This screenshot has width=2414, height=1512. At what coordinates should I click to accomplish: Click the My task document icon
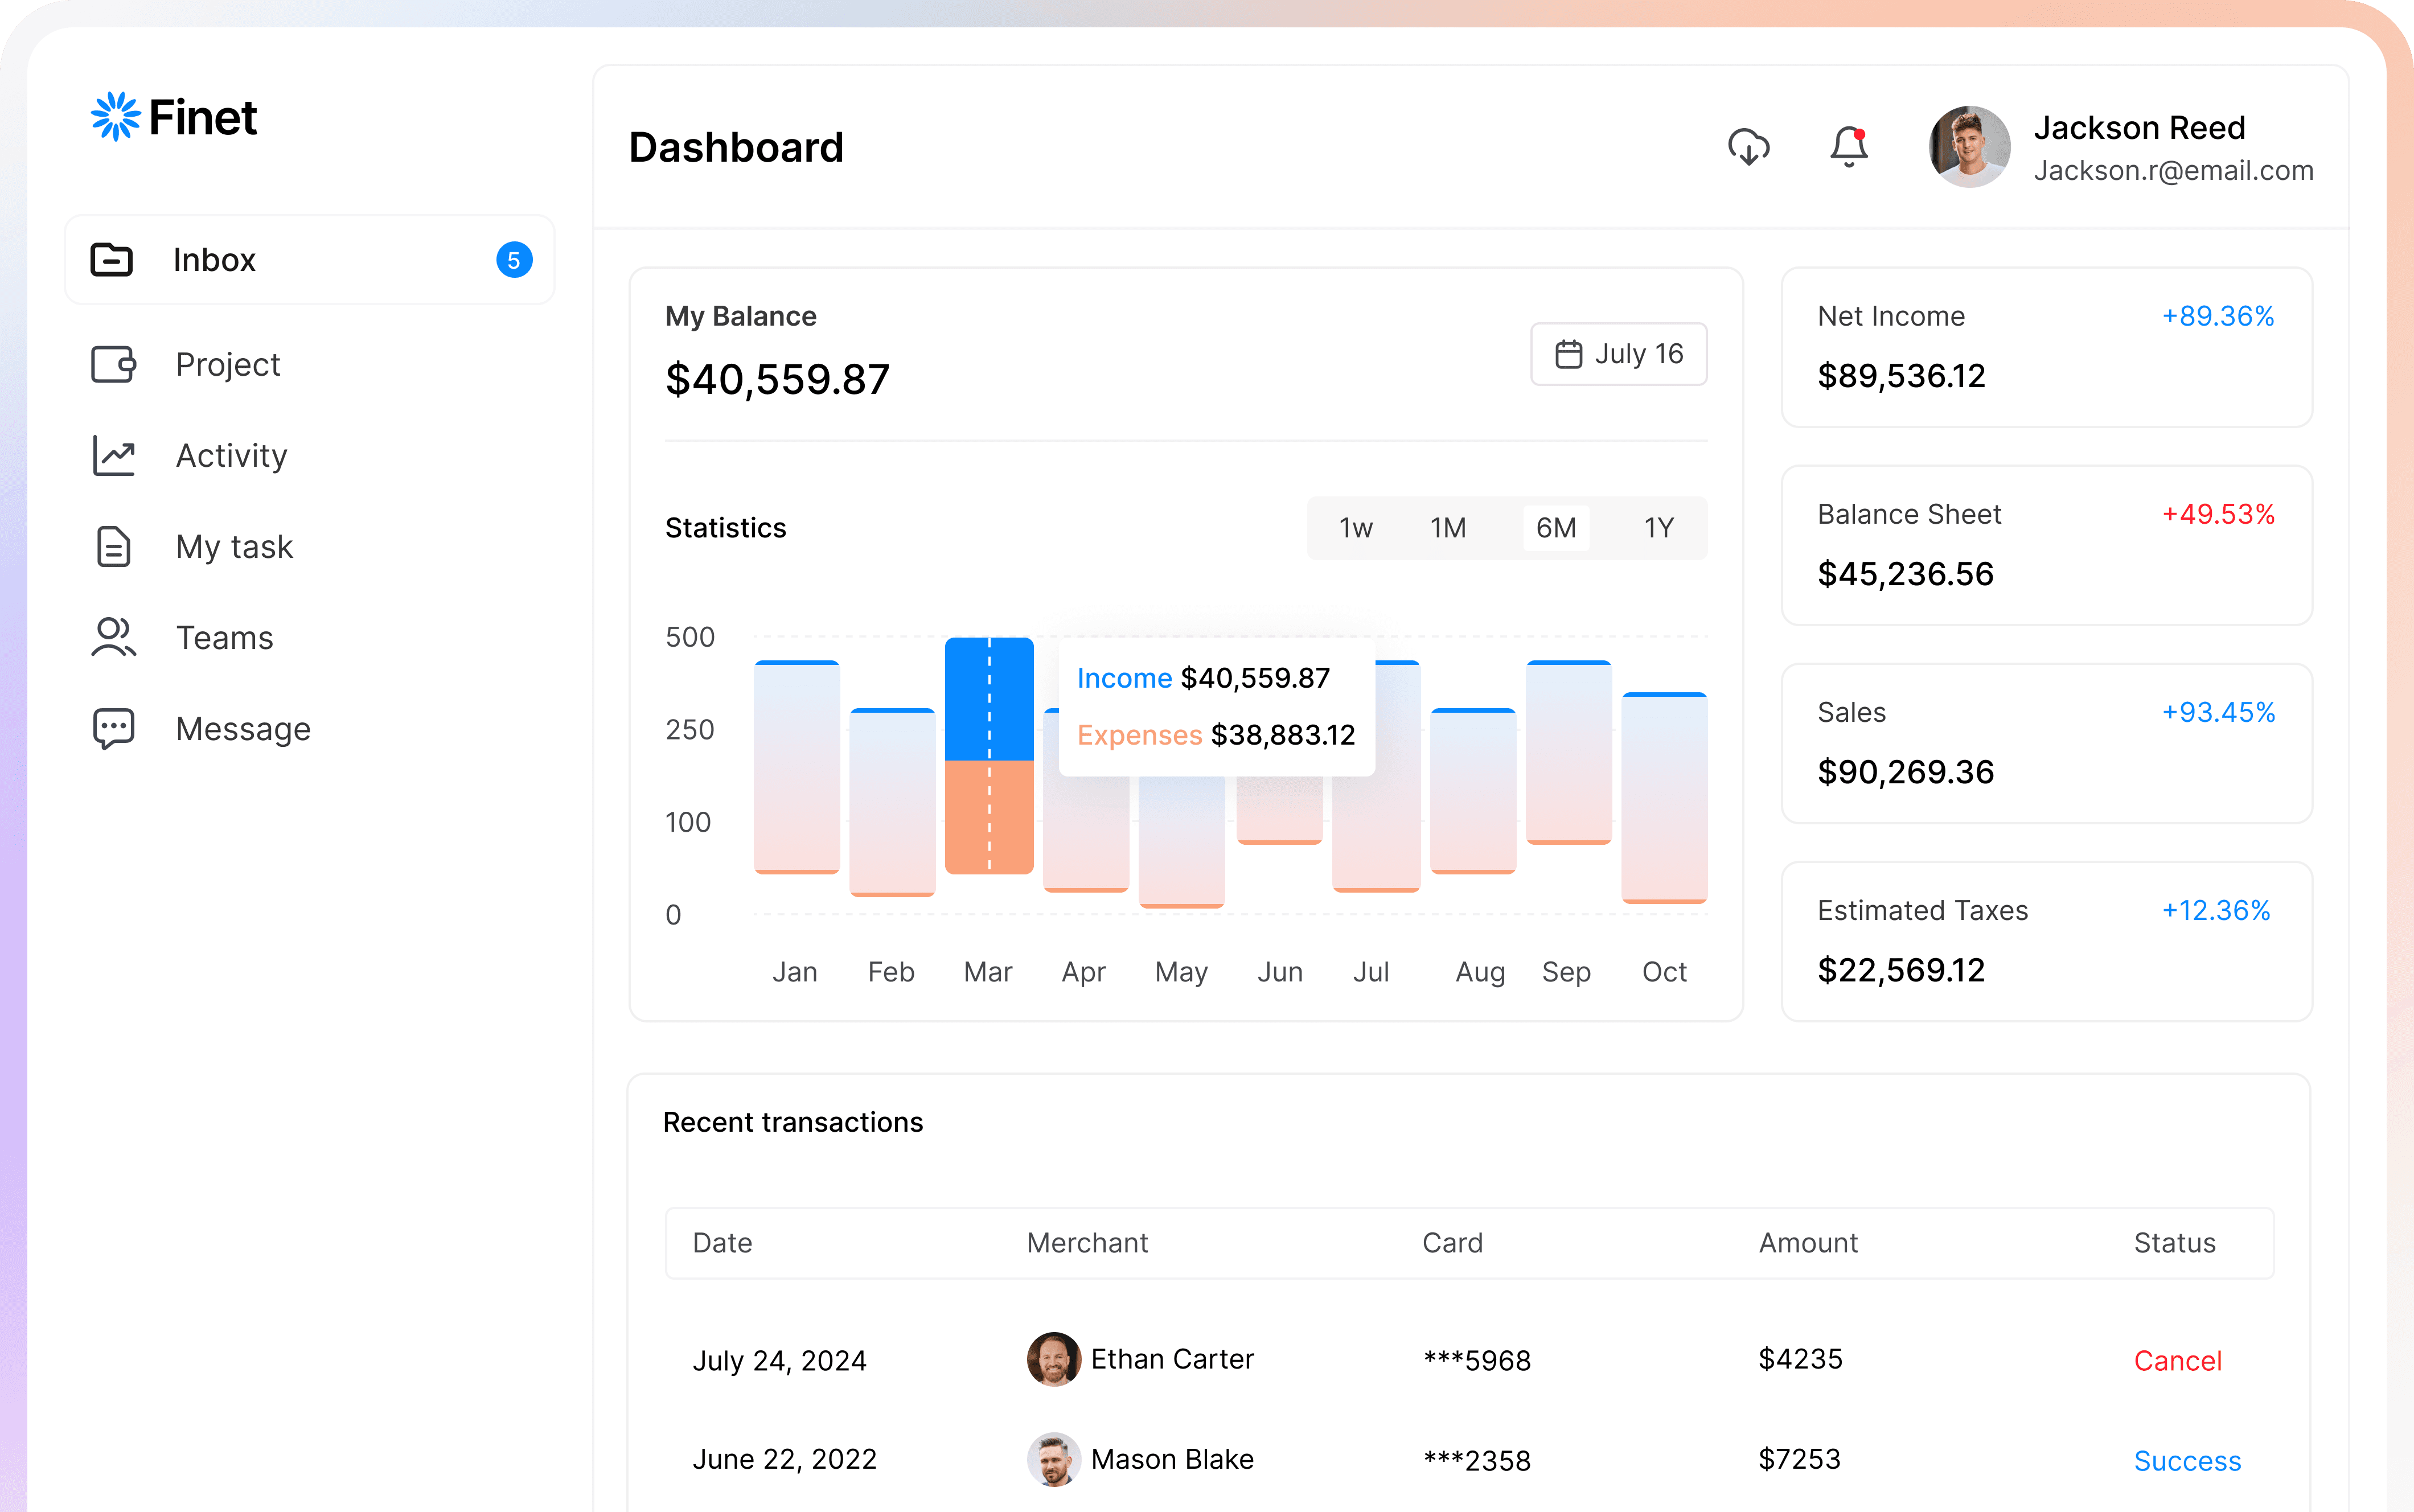114,547
